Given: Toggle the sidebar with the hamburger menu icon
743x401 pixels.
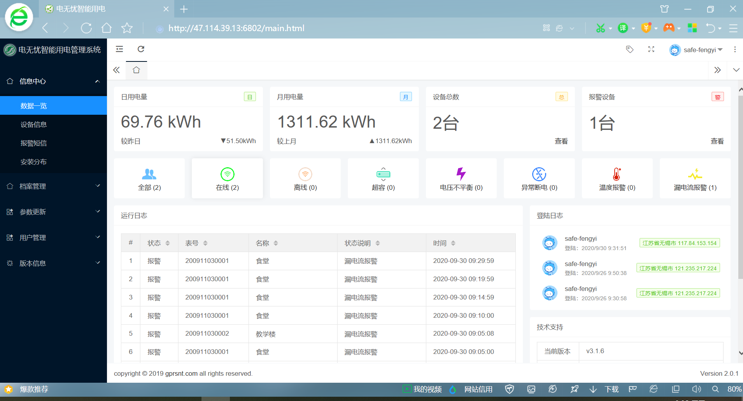Looking at the screenshot, I should point(120,49).
